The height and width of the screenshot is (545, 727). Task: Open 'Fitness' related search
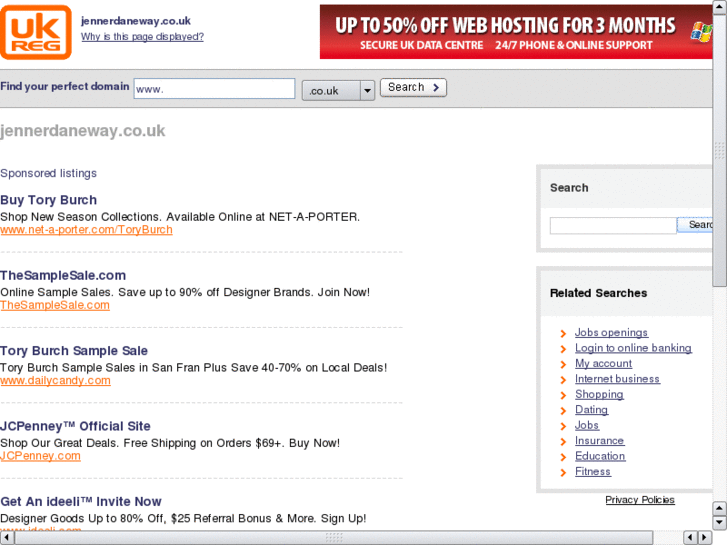click(593, 471)
